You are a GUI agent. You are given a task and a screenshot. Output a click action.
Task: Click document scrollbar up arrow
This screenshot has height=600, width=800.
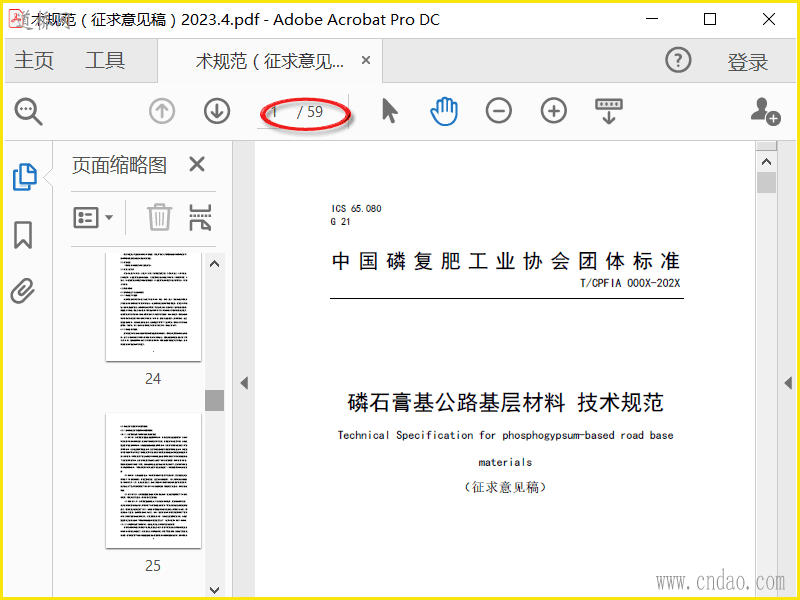[x=766, y=162]
